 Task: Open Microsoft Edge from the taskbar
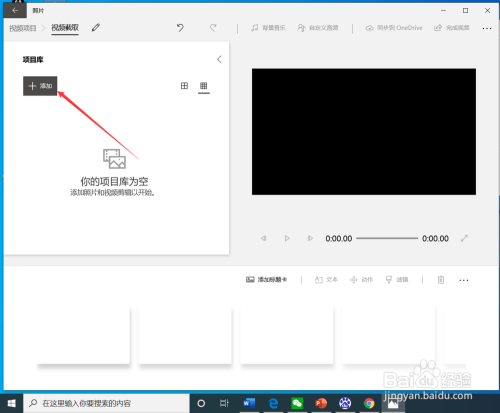(273, 404)
